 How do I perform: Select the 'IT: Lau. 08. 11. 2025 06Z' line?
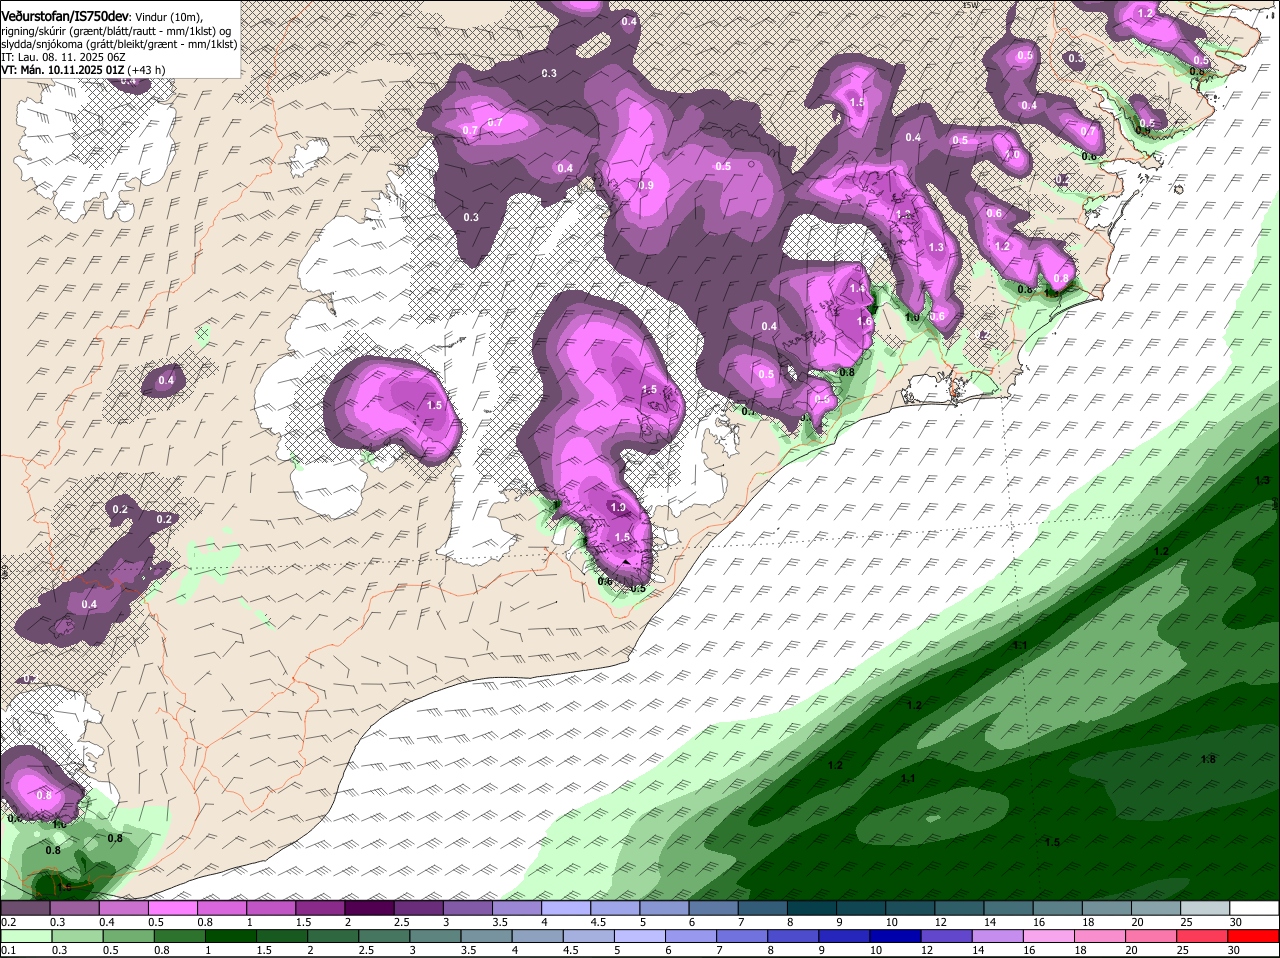pyautogui.click(x=64, y=57)
